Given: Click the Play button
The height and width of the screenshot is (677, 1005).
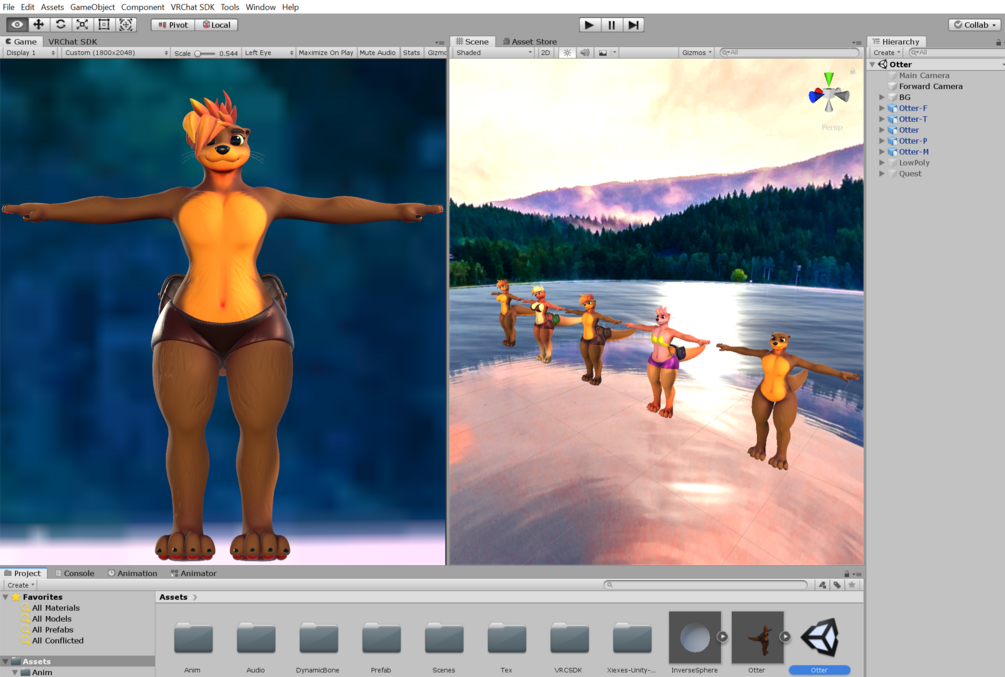Looking at the screenshot, I should coord(590,25).
